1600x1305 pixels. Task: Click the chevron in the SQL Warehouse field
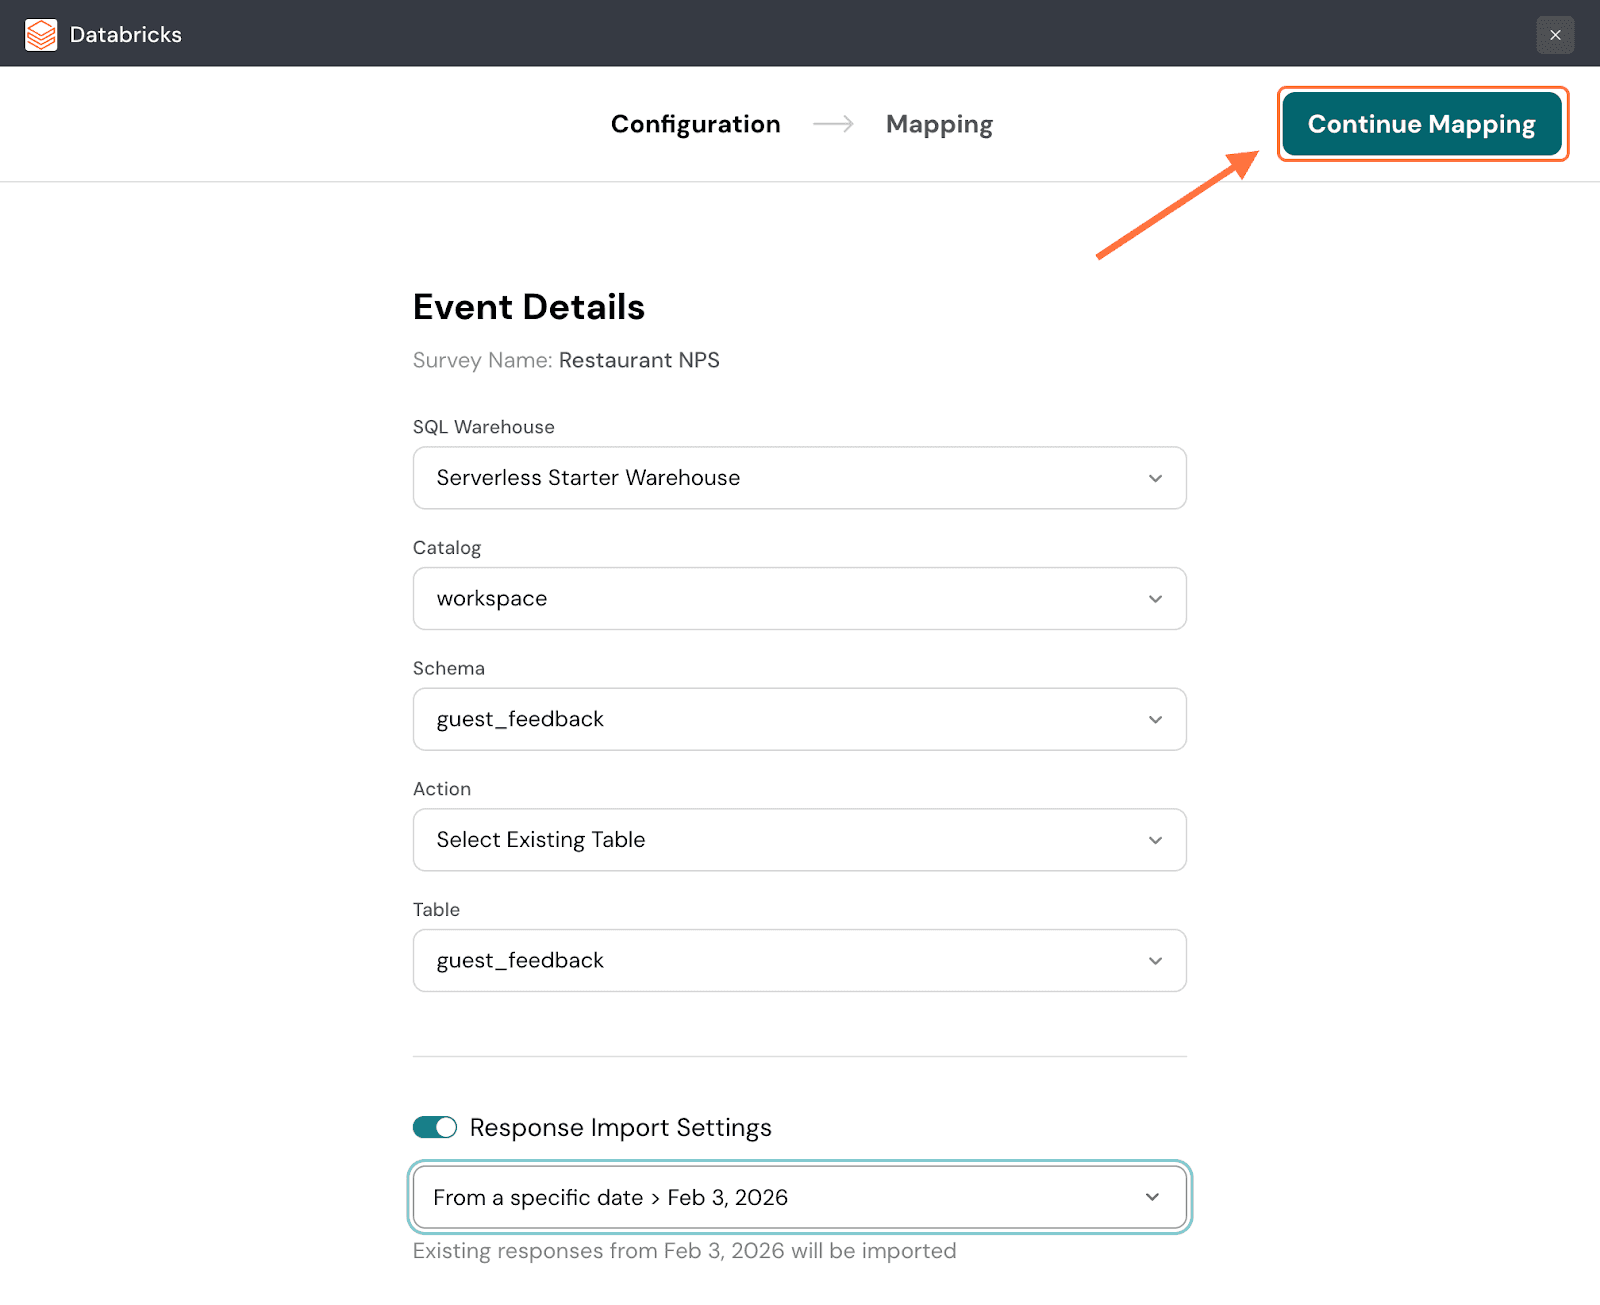(1155, 479)
